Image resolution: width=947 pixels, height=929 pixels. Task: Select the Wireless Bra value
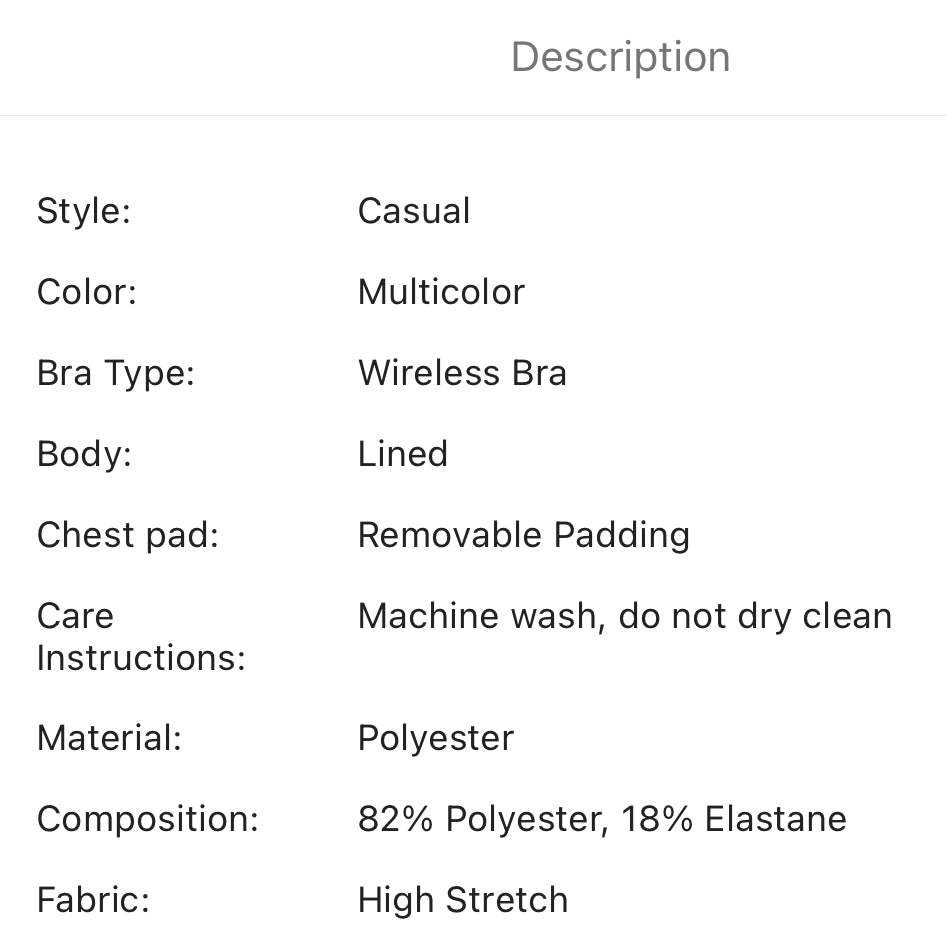point(462,373)
